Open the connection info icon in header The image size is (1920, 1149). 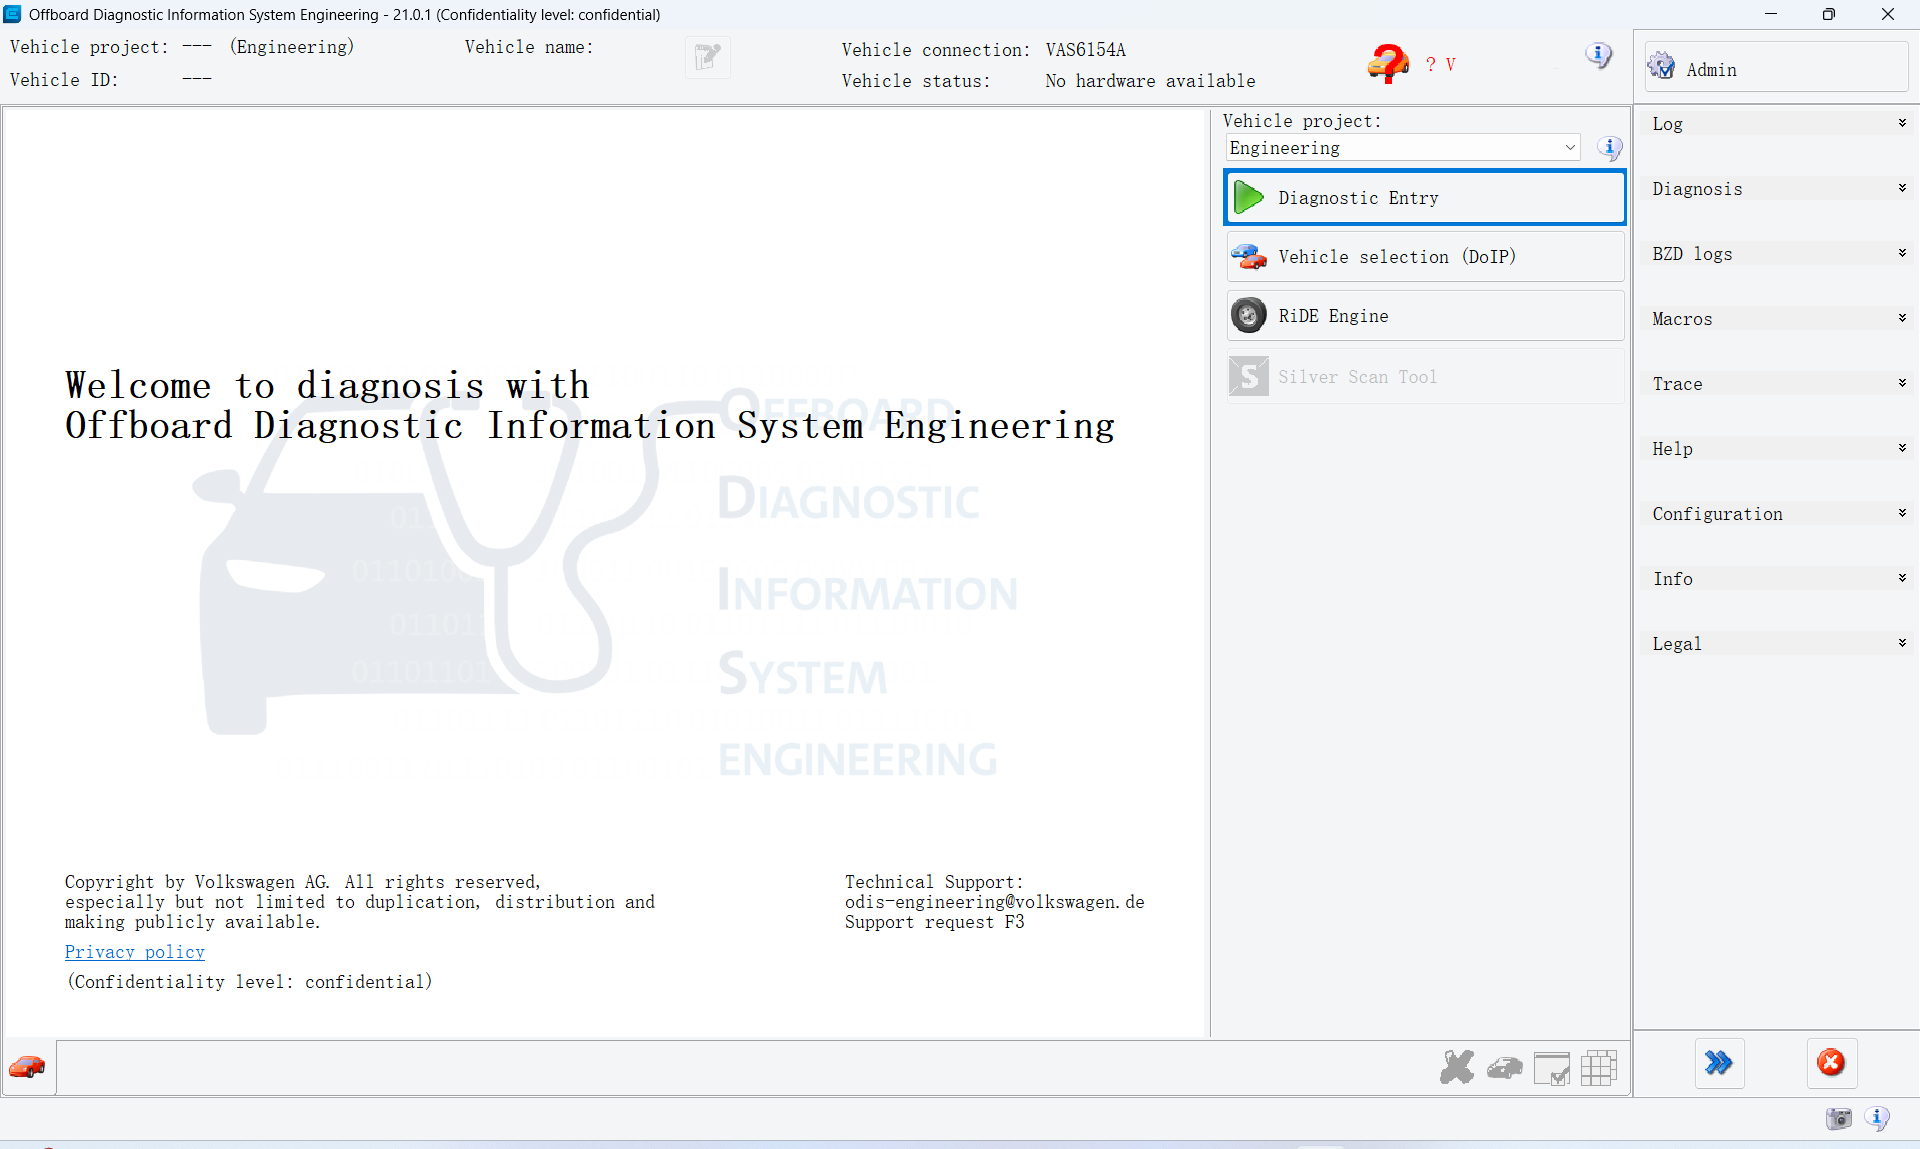pyautogui.click(x=1598, y=55)
